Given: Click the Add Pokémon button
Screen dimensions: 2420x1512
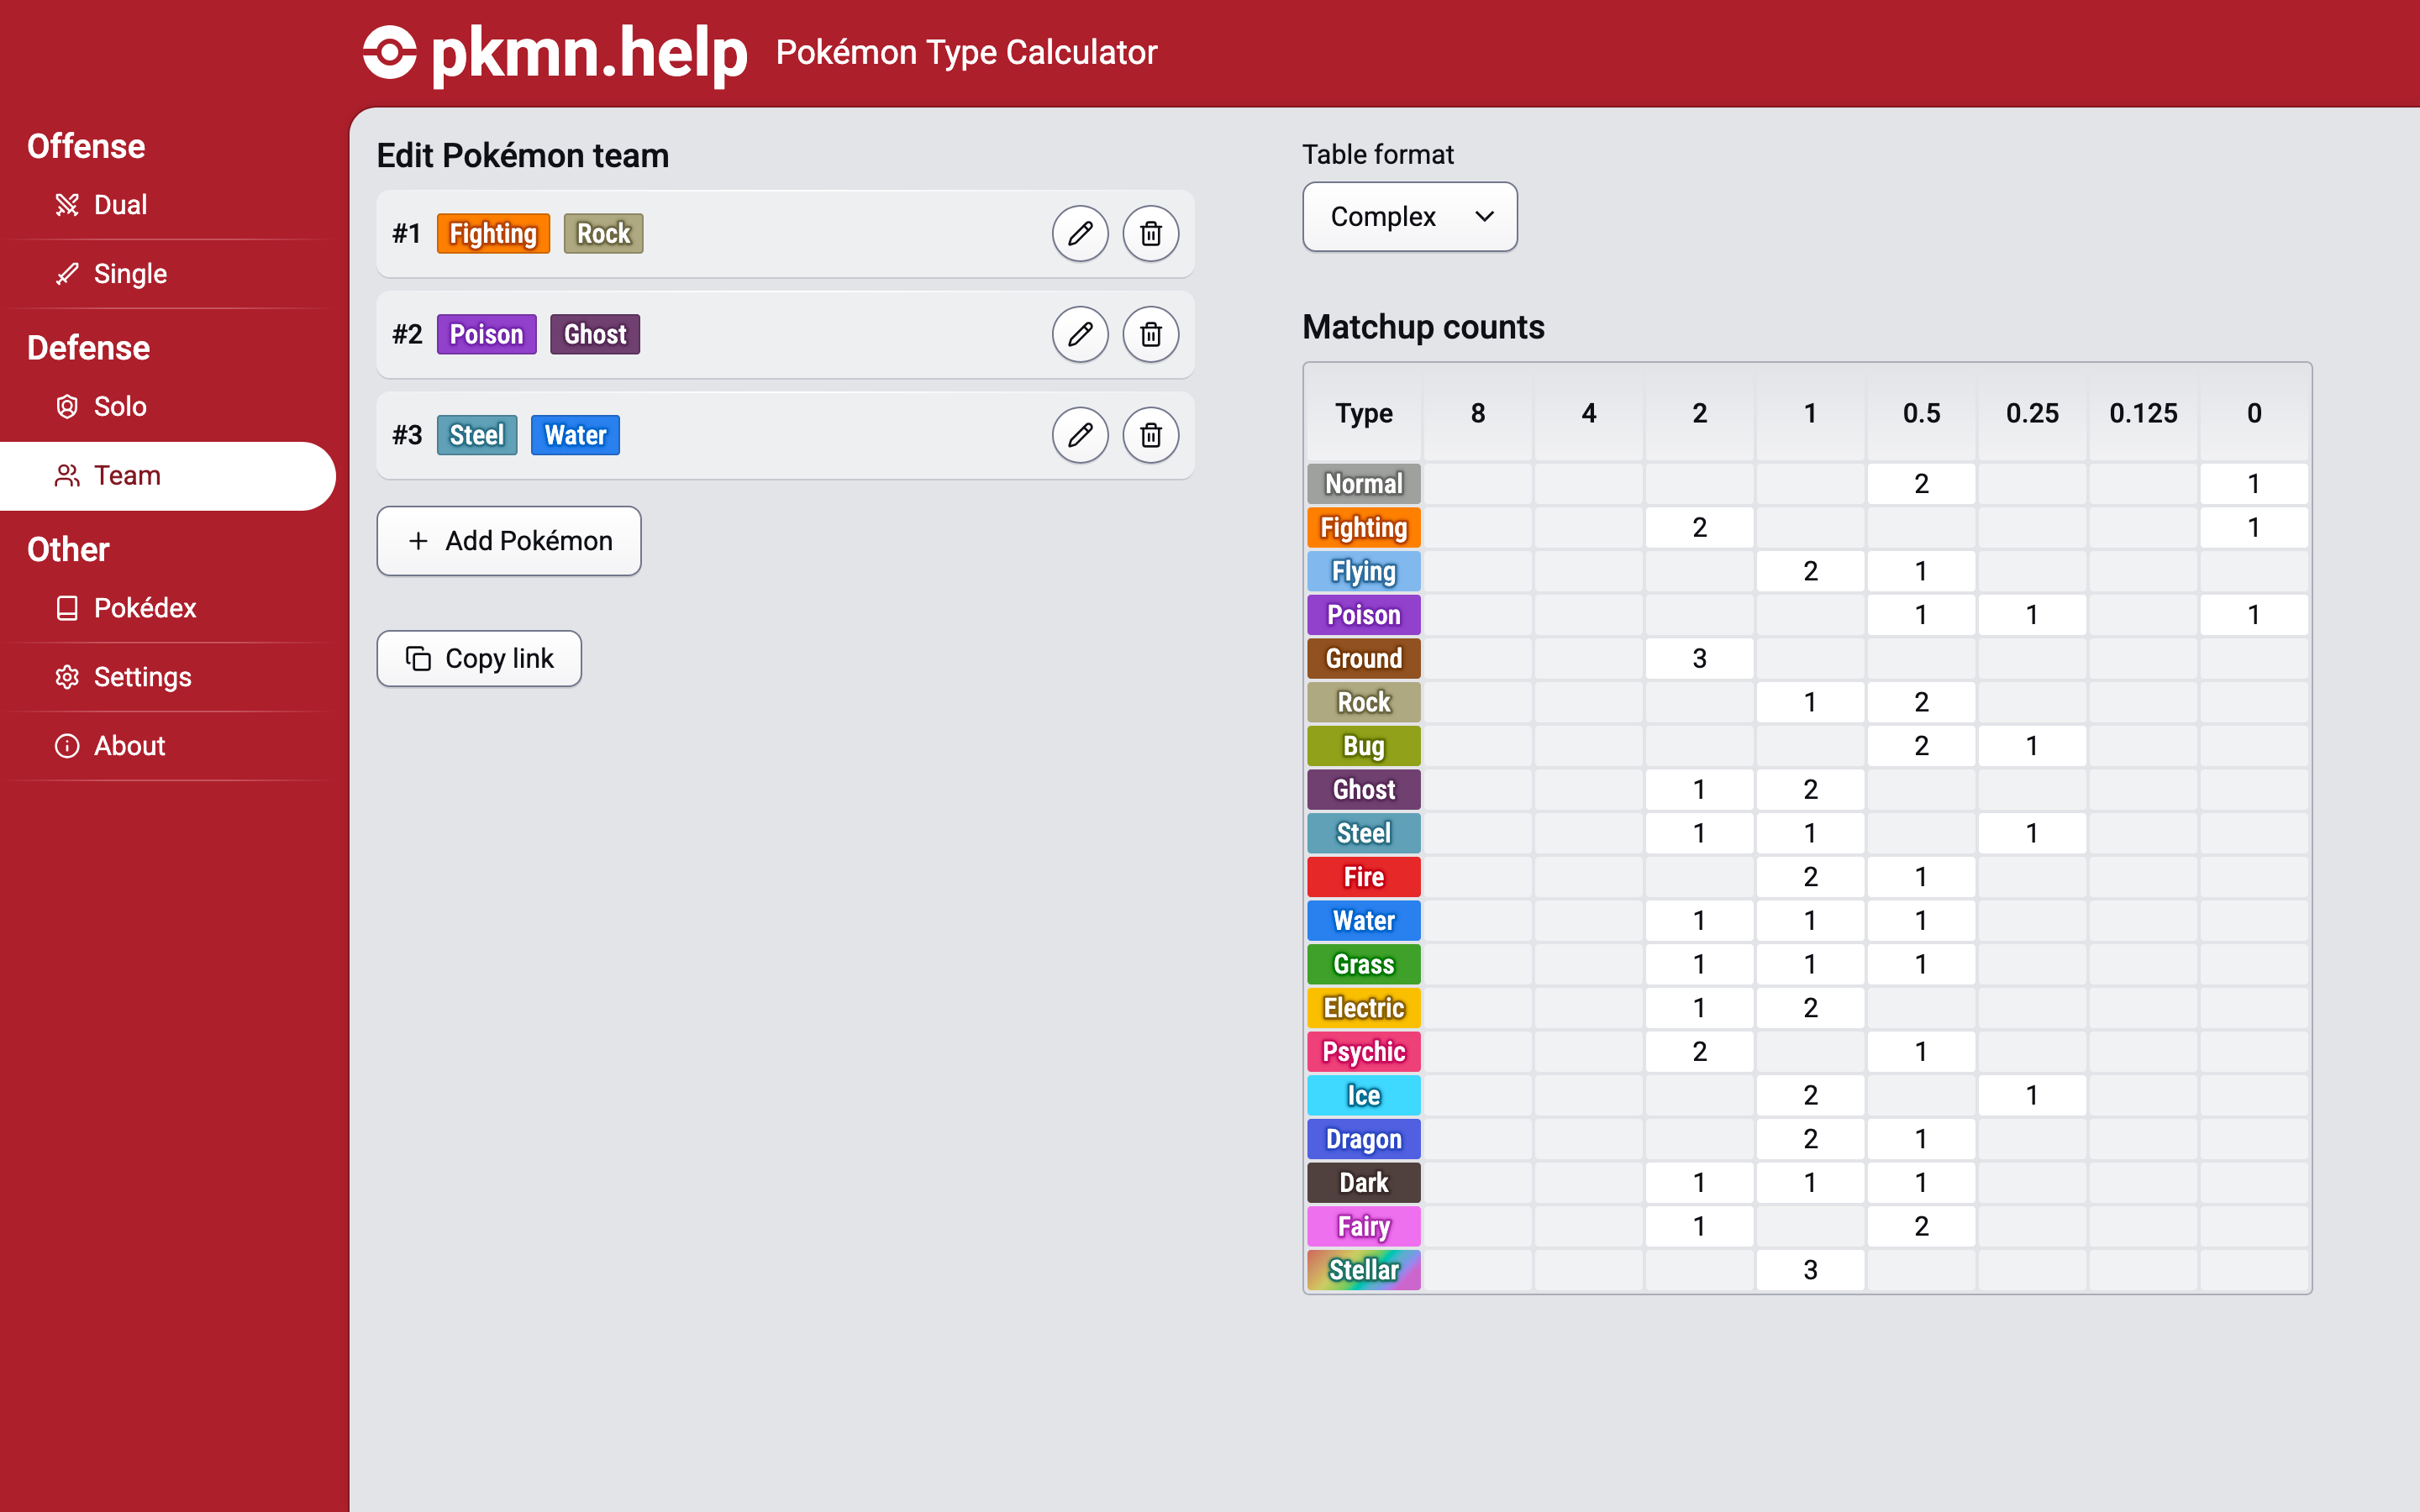Looking at the screenshot, I should coord(508,541).
